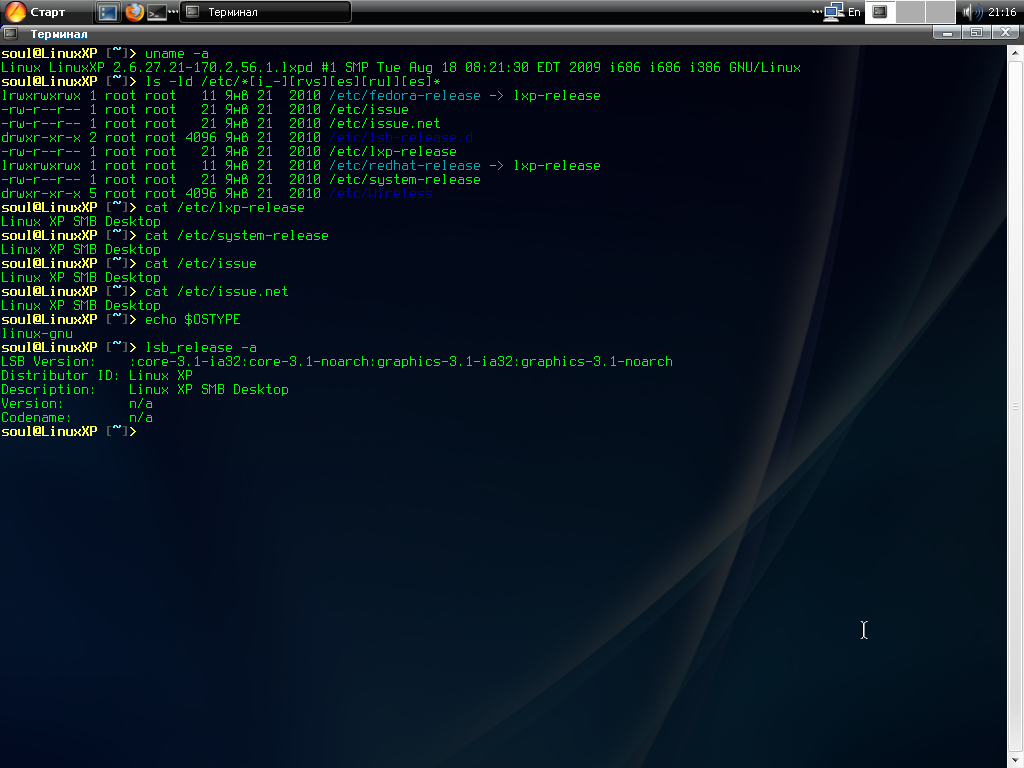Switch the keyboard layout indicator En
This screenshot has width=1024, height=768.
click(854, 12)
